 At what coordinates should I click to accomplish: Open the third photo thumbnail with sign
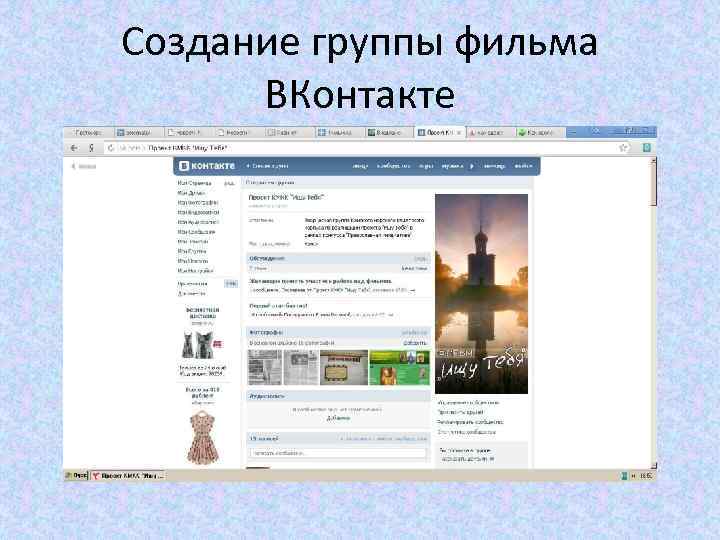point(344,367)
